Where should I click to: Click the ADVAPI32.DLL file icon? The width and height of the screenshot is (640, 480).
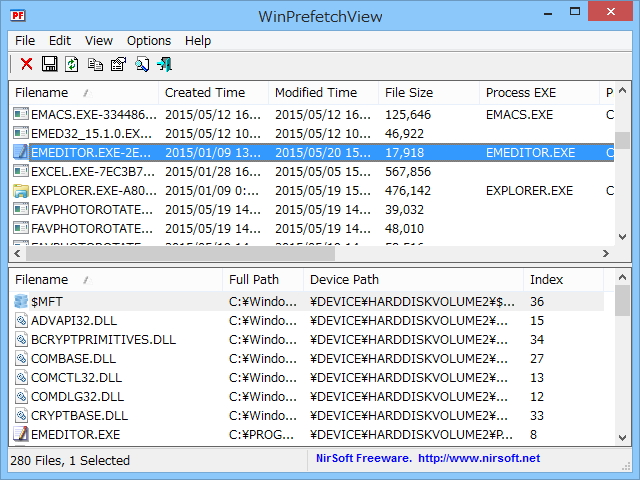point(21,320)
